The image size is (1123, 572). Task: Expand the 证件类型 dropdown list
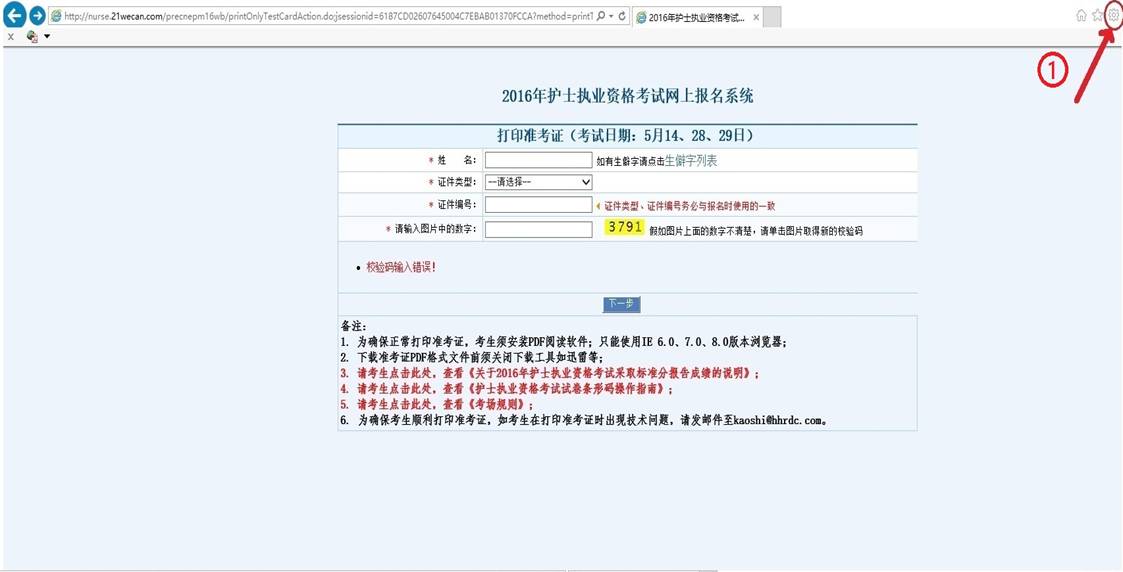point(538,182)
